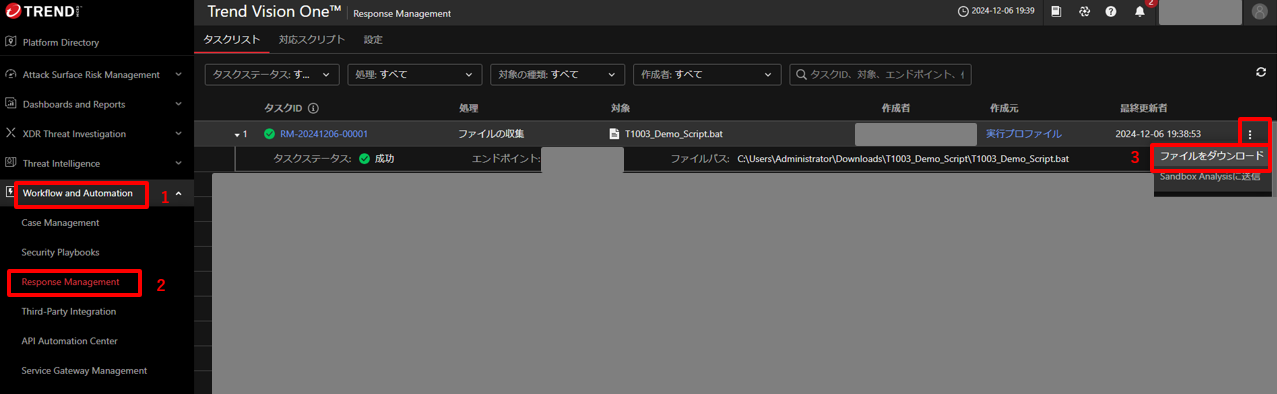
Task: Click the Attack Surface Risk Management icon
Action: (11, 74)
